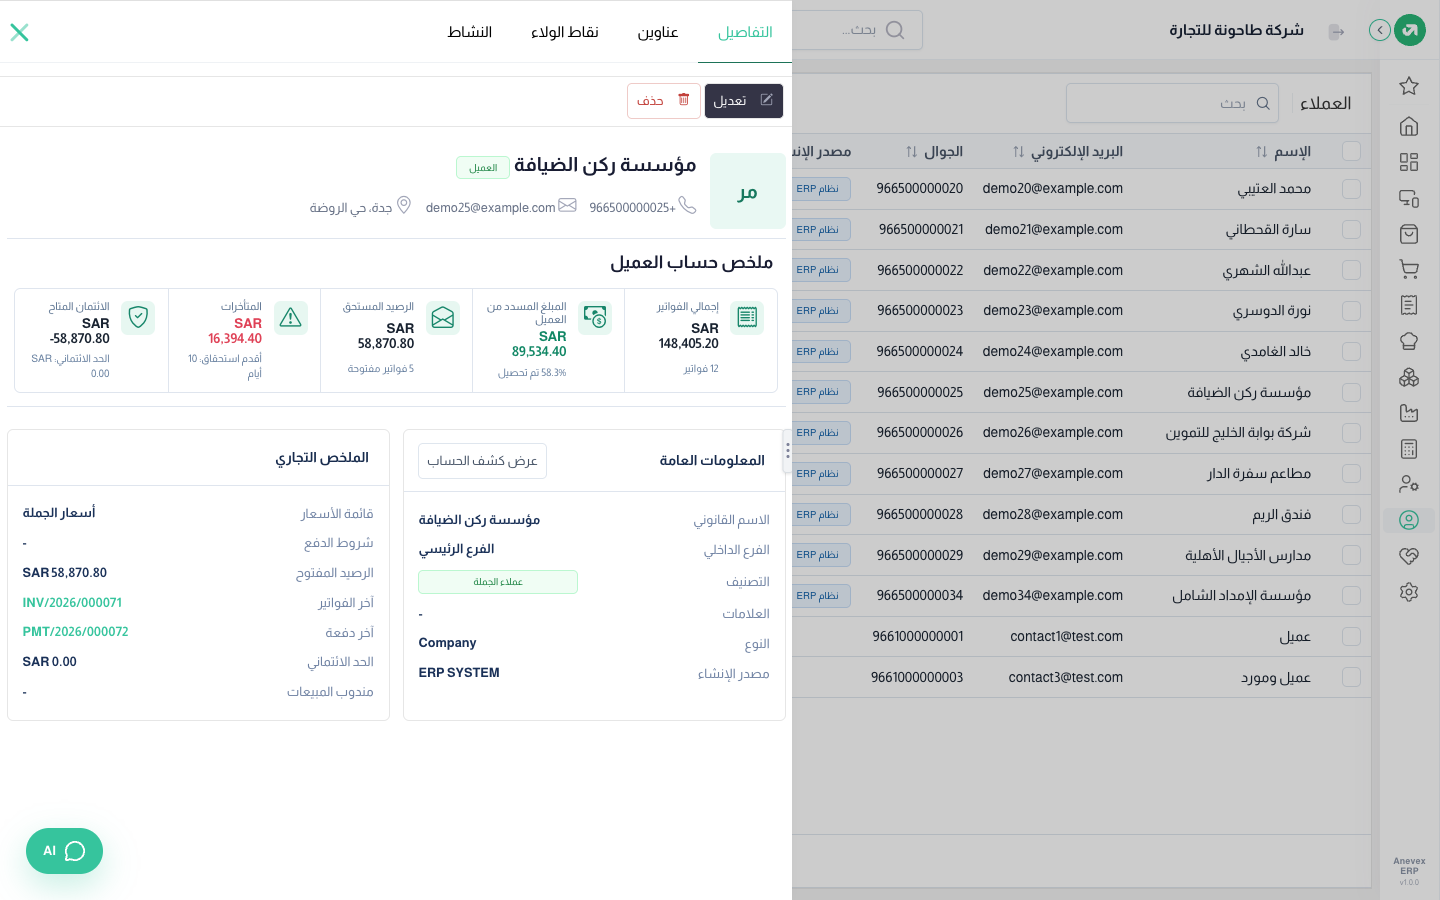Click the phone icon beside customer number
The image size is (1440, 900).
tap(687, 205)
